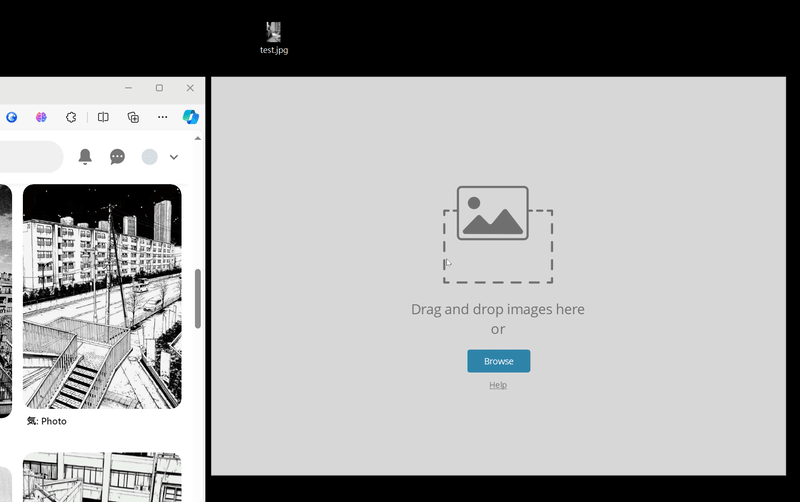
Task: Select the test.jpg desktop file icon
Action: (274, 38)
